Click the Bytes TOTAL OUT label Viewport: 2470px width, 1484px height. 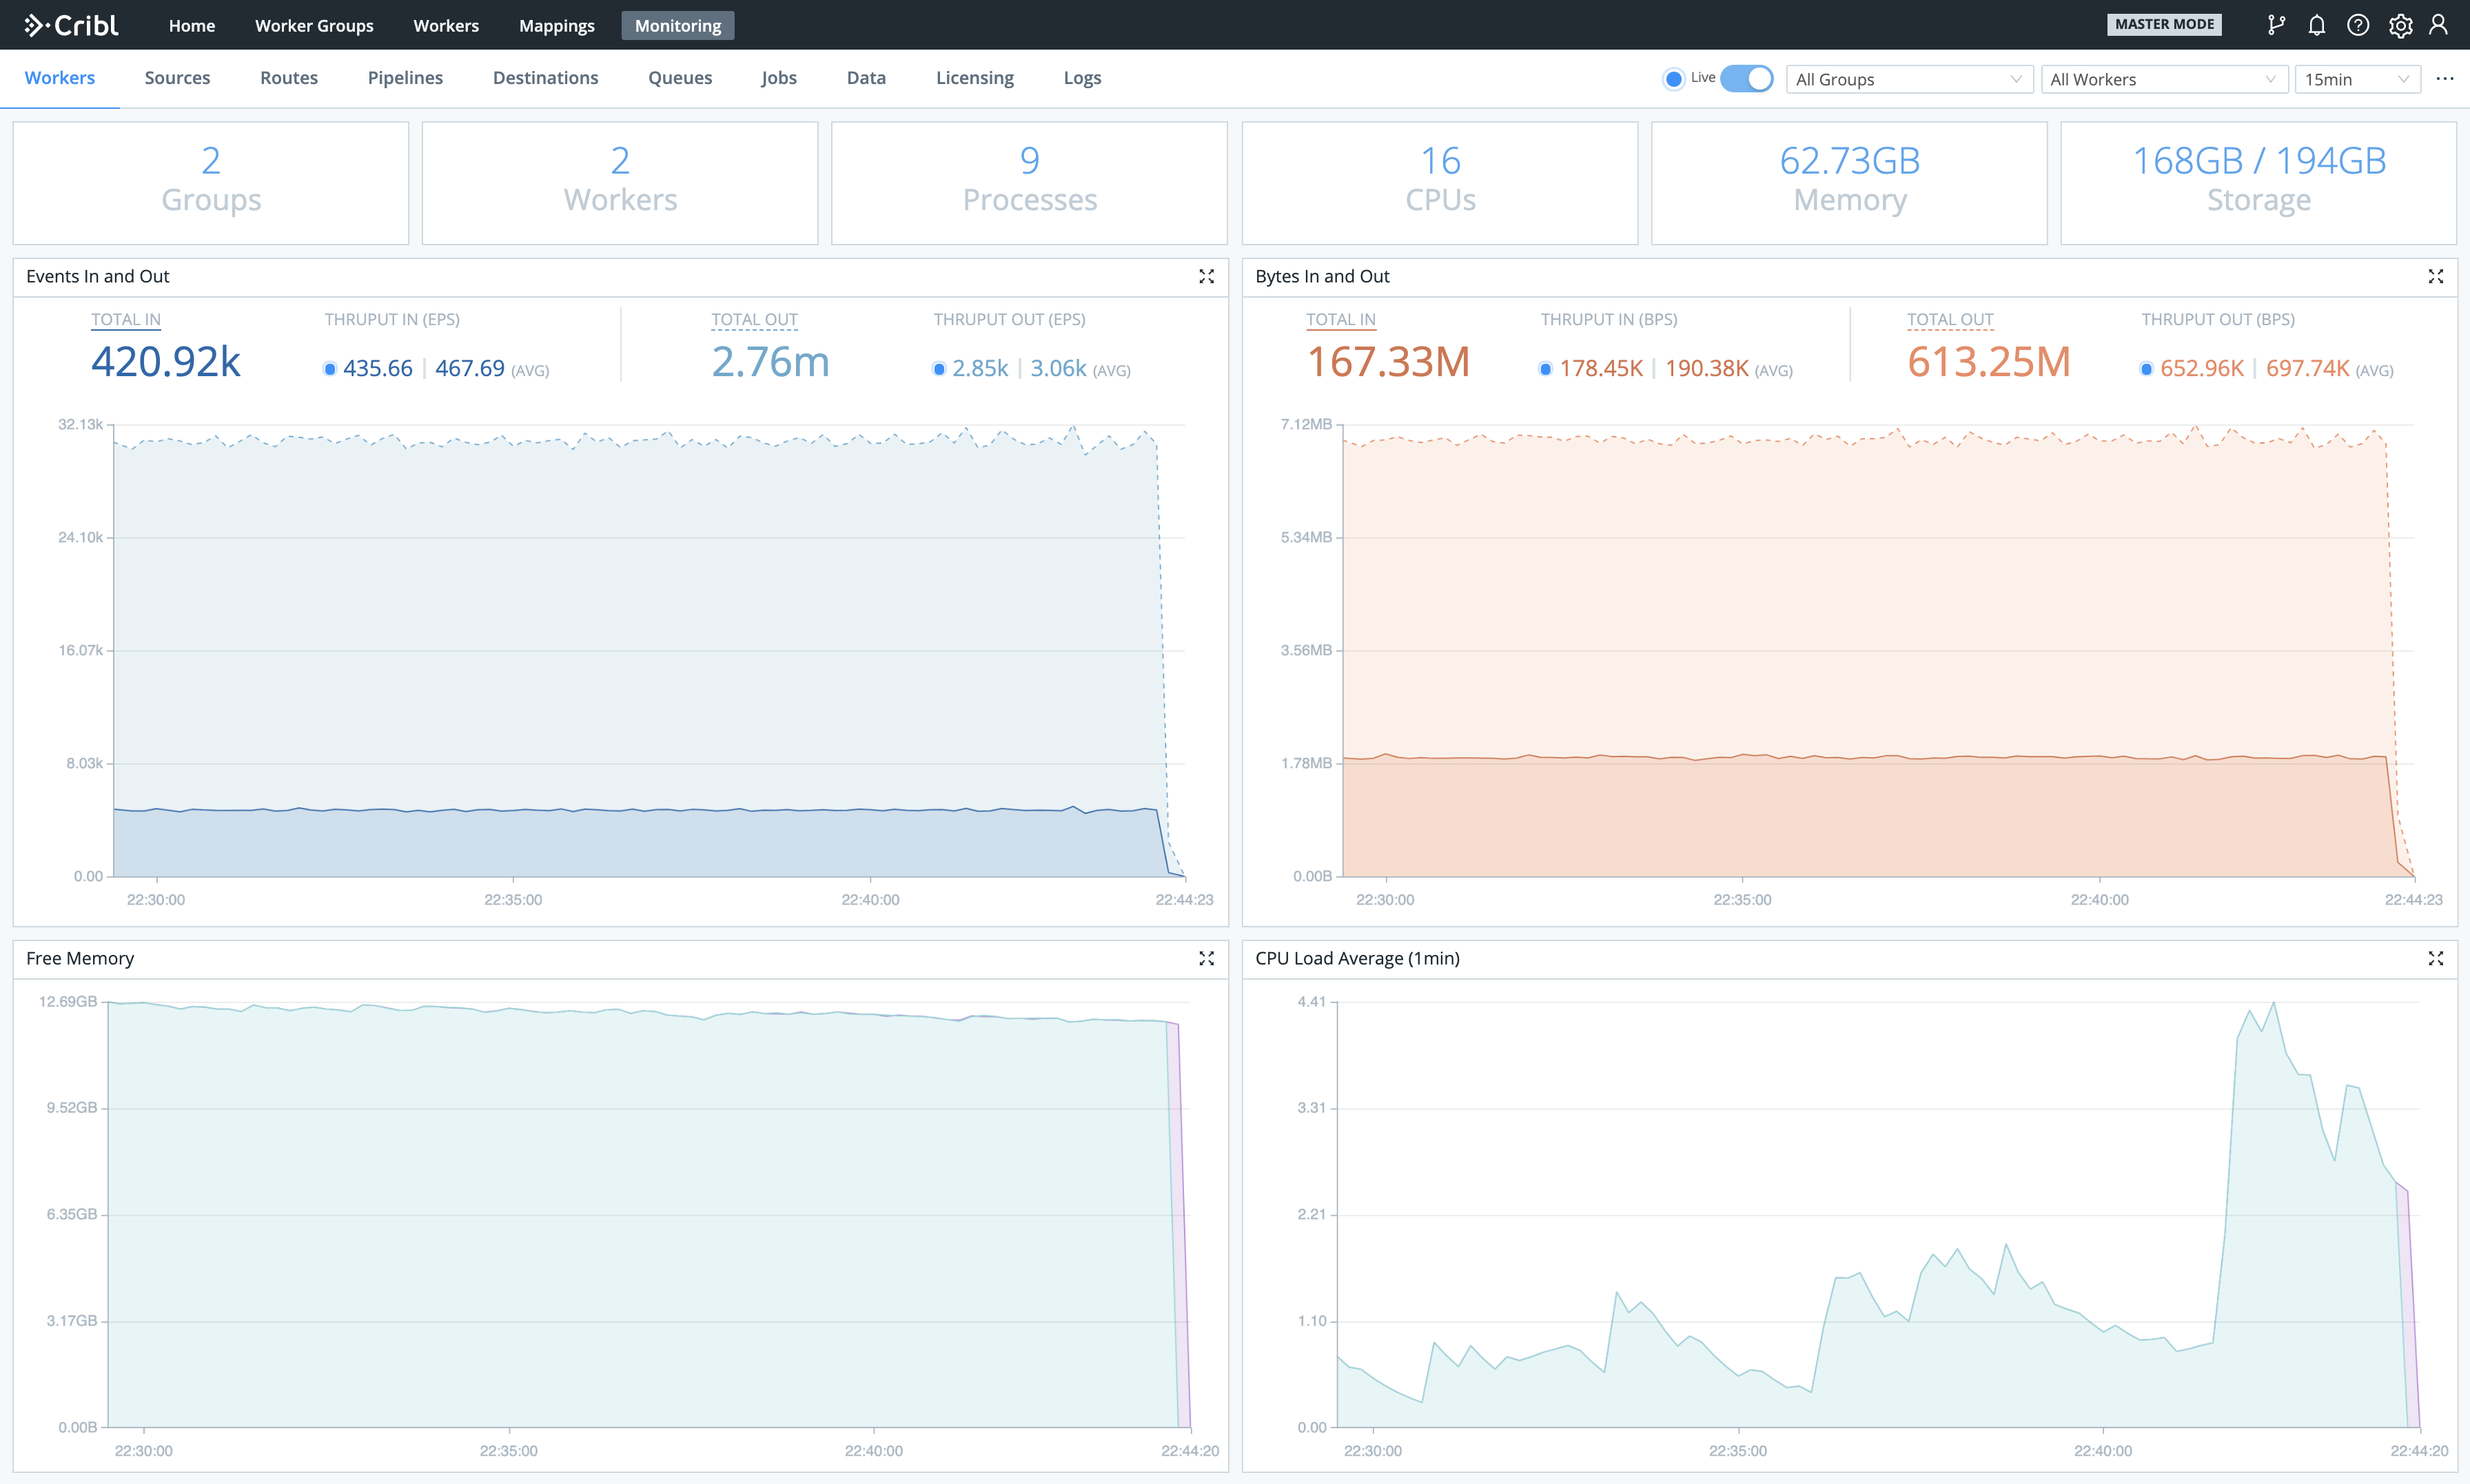tap(1950, 320)
